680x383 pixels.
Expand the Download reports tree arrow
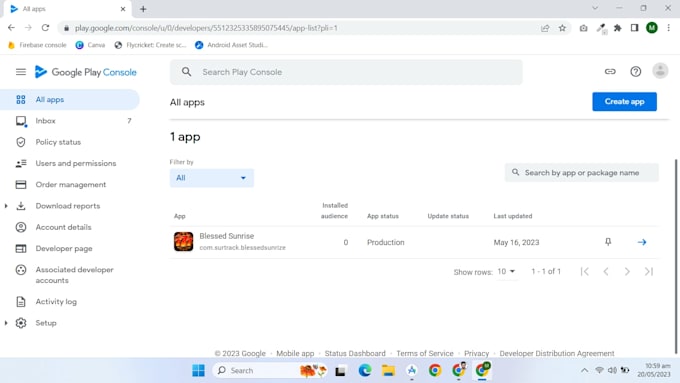click(x=6, y=206)
